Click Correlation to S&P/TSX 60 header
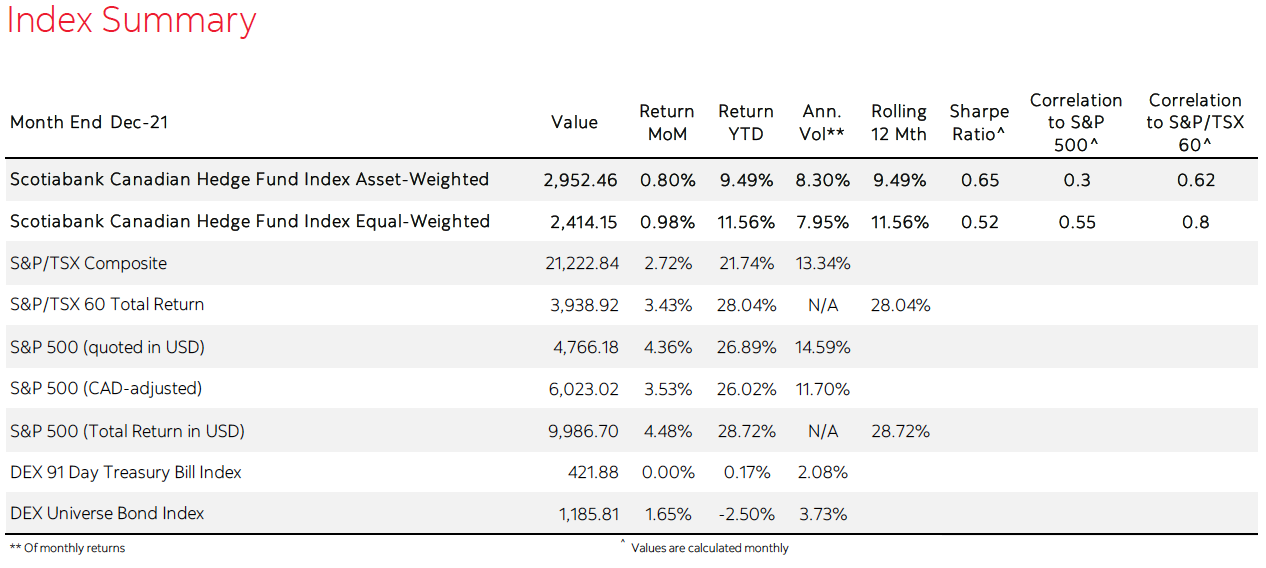This screenshot has width=1266, height=568. pyautogui.click(x=1195, y=122)
